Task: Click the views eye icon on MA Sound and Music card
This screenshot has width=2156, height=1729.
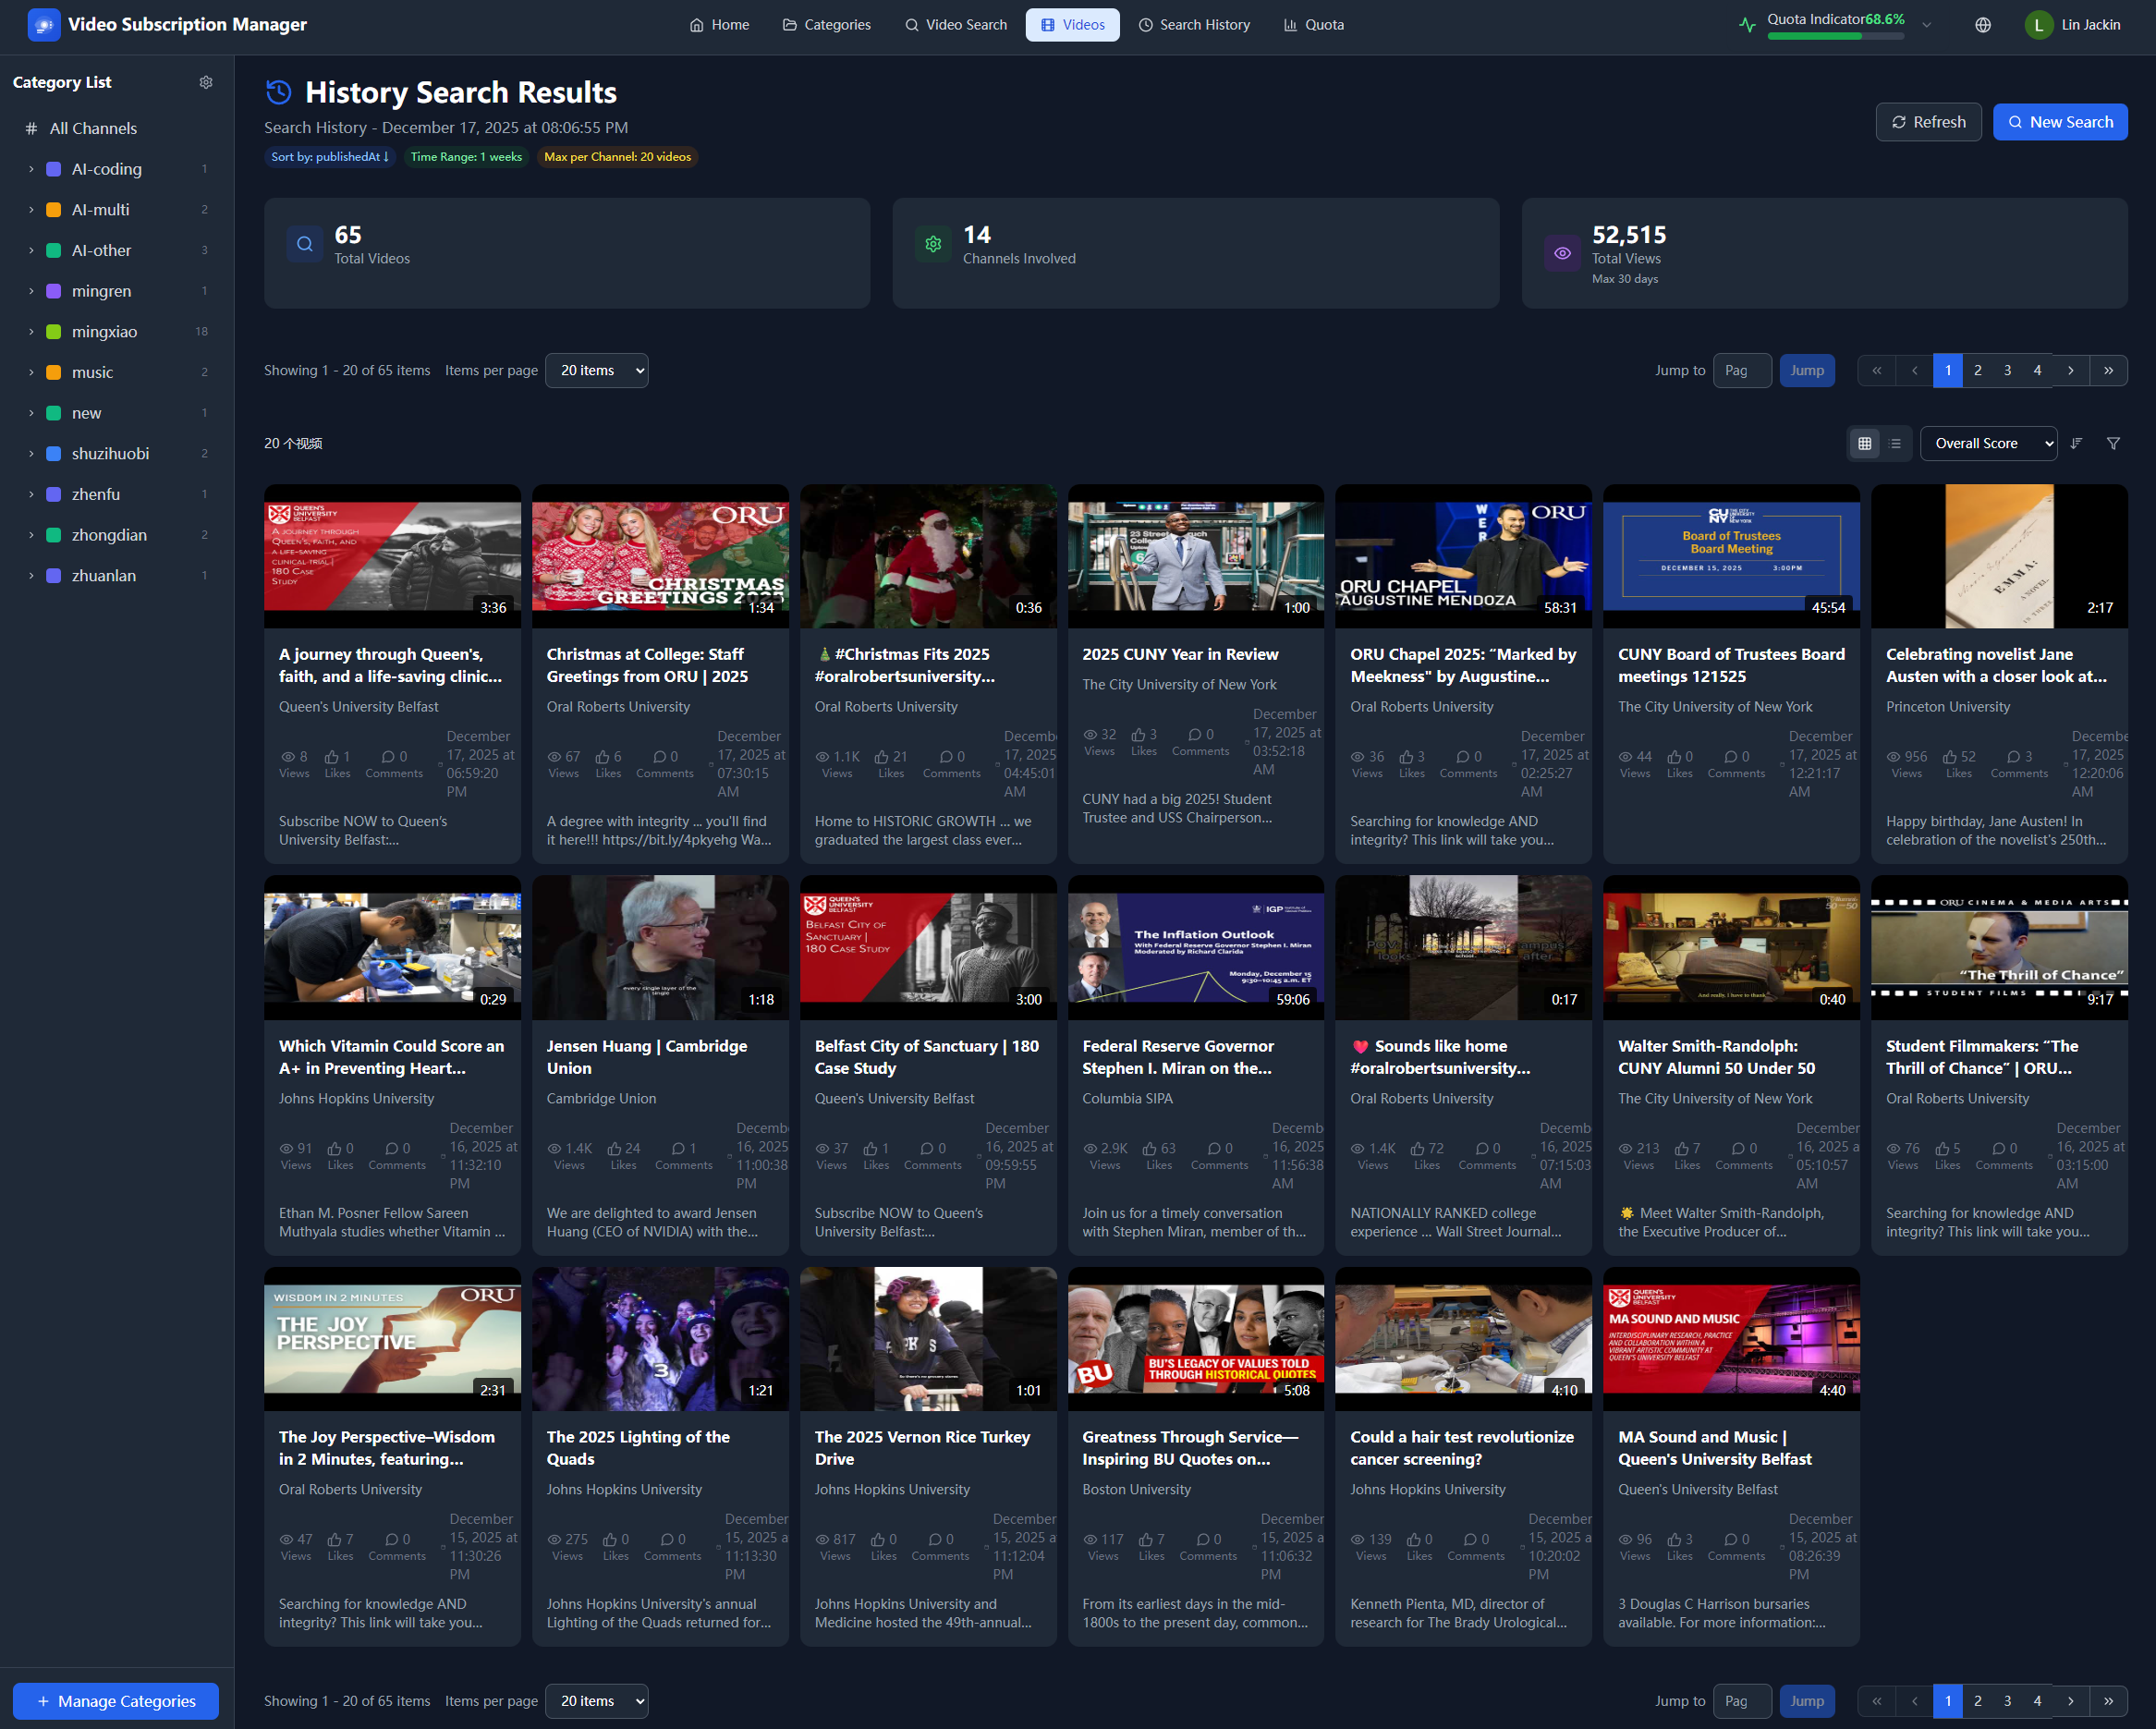Action: [x=1626, y=1539]
